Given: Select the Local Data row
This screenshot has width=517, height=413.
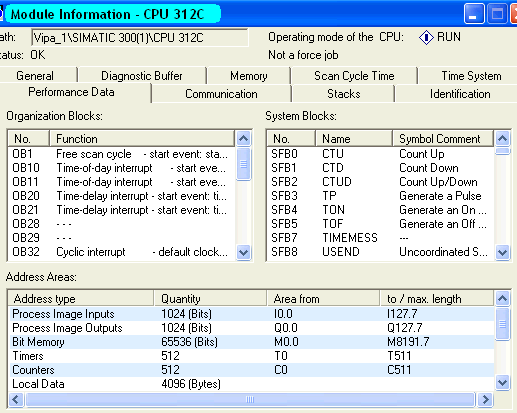Looking at the screenshot, I should pyautogui.click(x=251, y=384).
